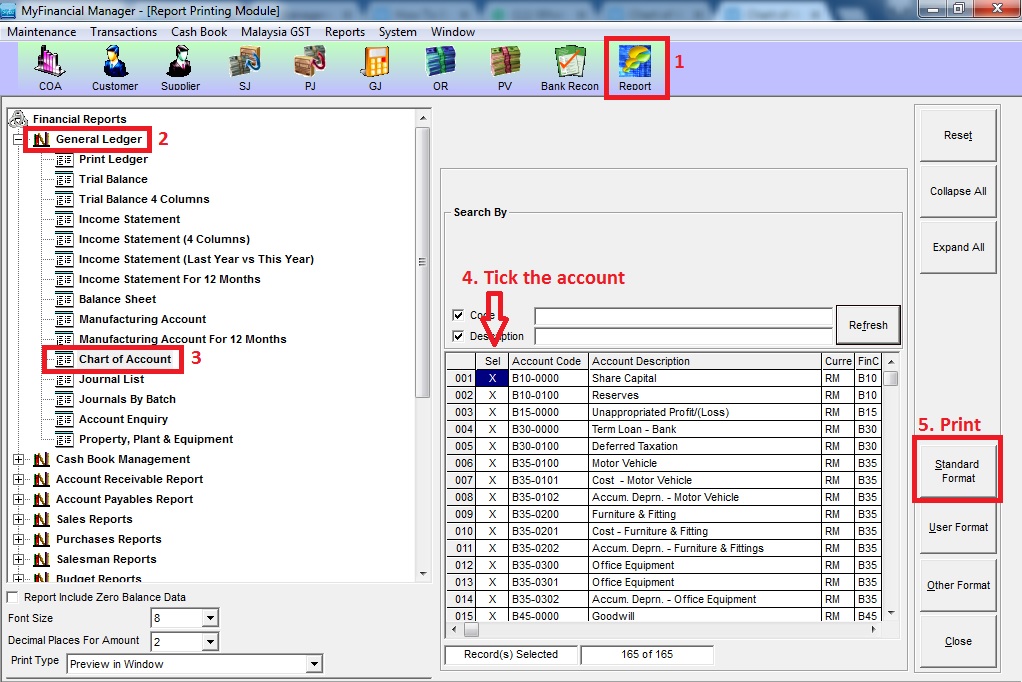Open the Font Size dropdown
1022x682 pixels.
pyautogui.click(x=209, y=619)
